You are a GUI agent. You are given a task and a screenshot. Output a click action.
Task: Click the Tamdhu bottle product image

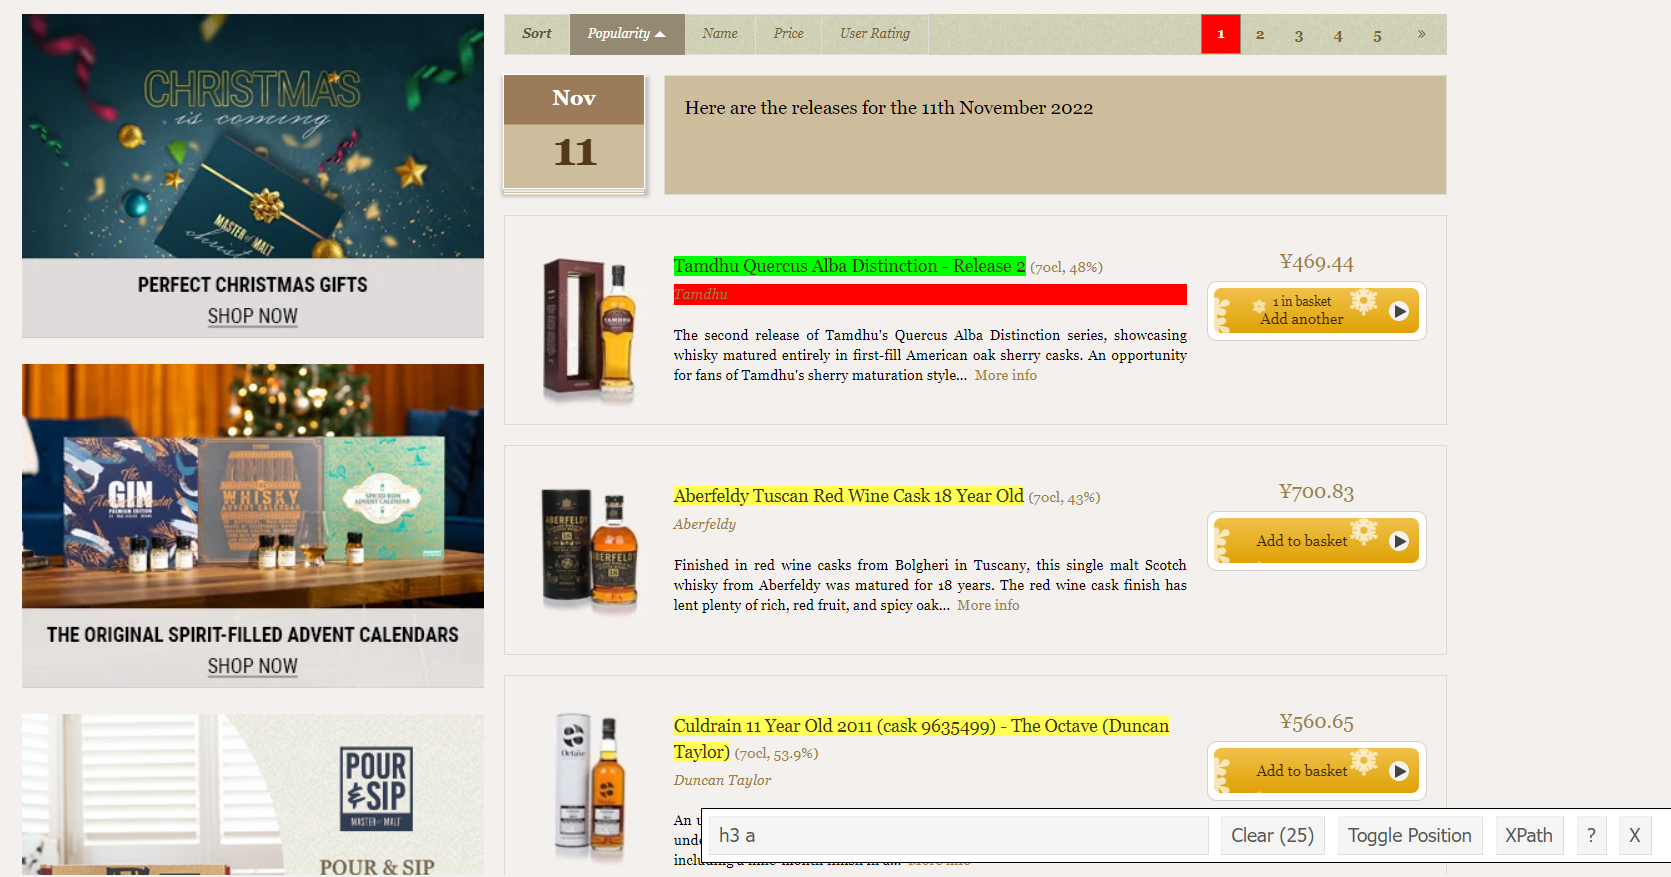[589, 330]
